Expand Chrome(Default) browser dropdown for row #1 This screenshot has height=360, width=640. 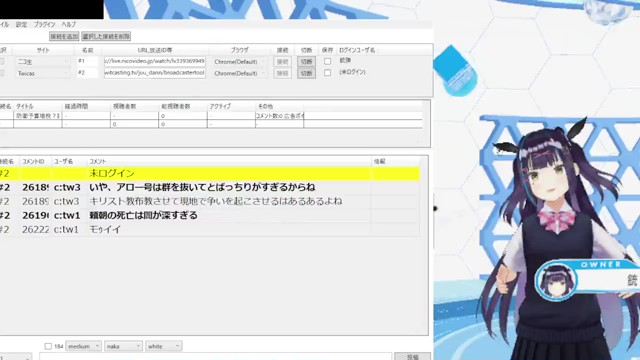[239, 62]
